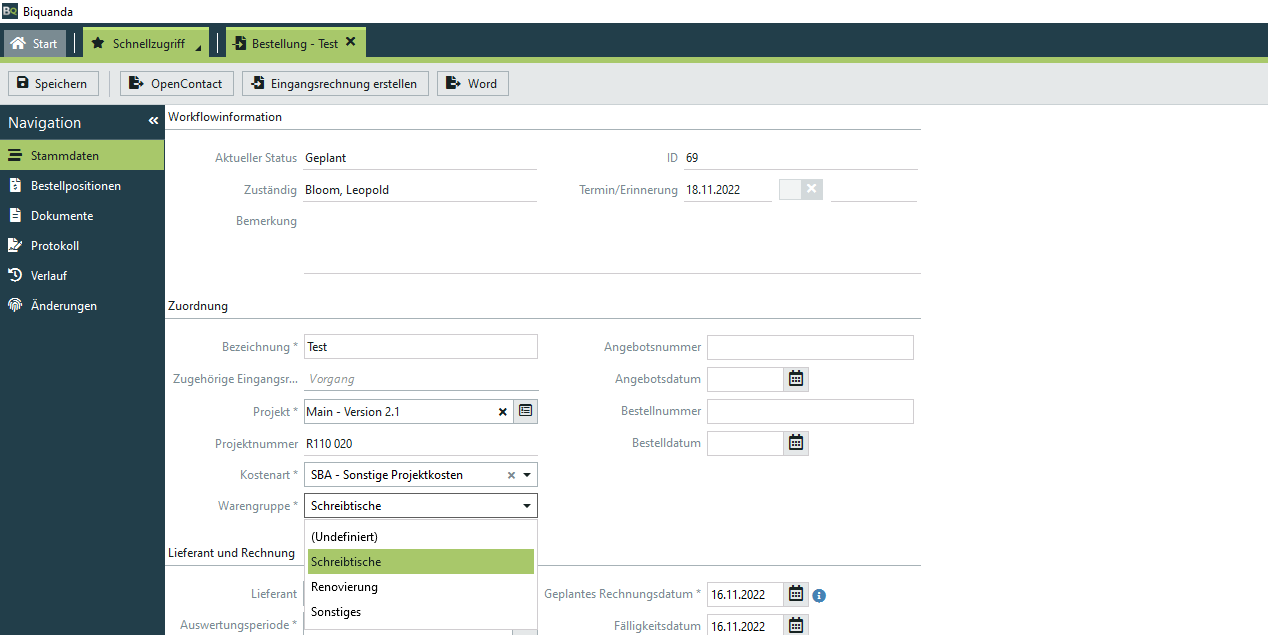Close the Bestellung - Test tab

(351, 43)
